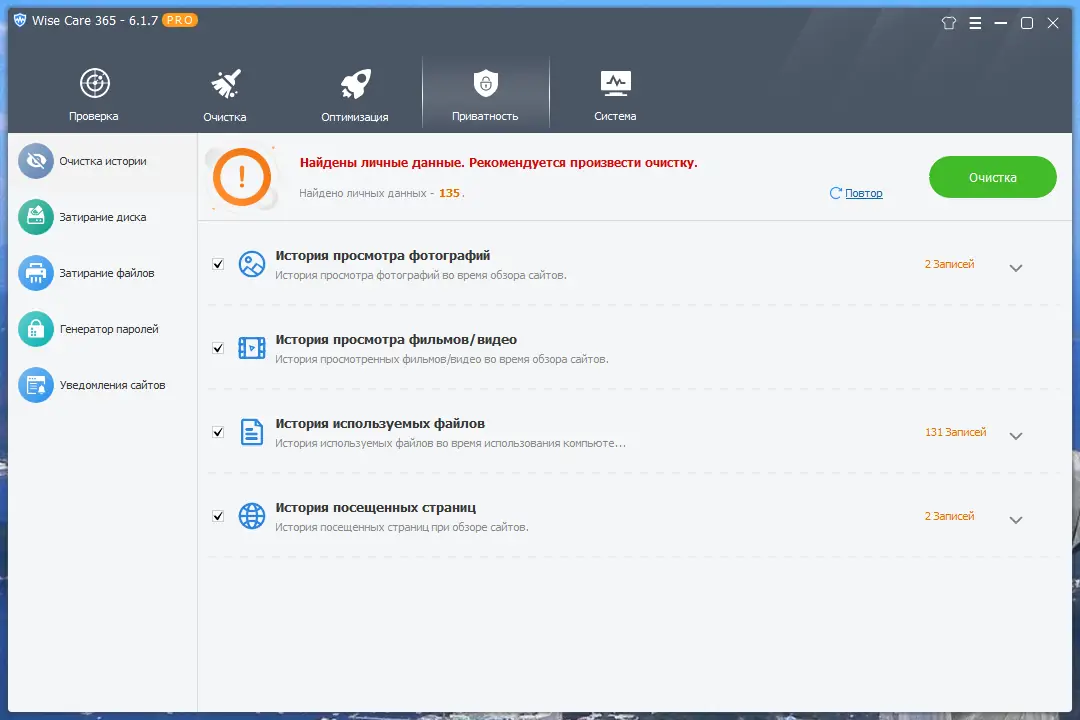Click the photo history description line
Screen dimensions: 1080x720
[x=421, y=275]
